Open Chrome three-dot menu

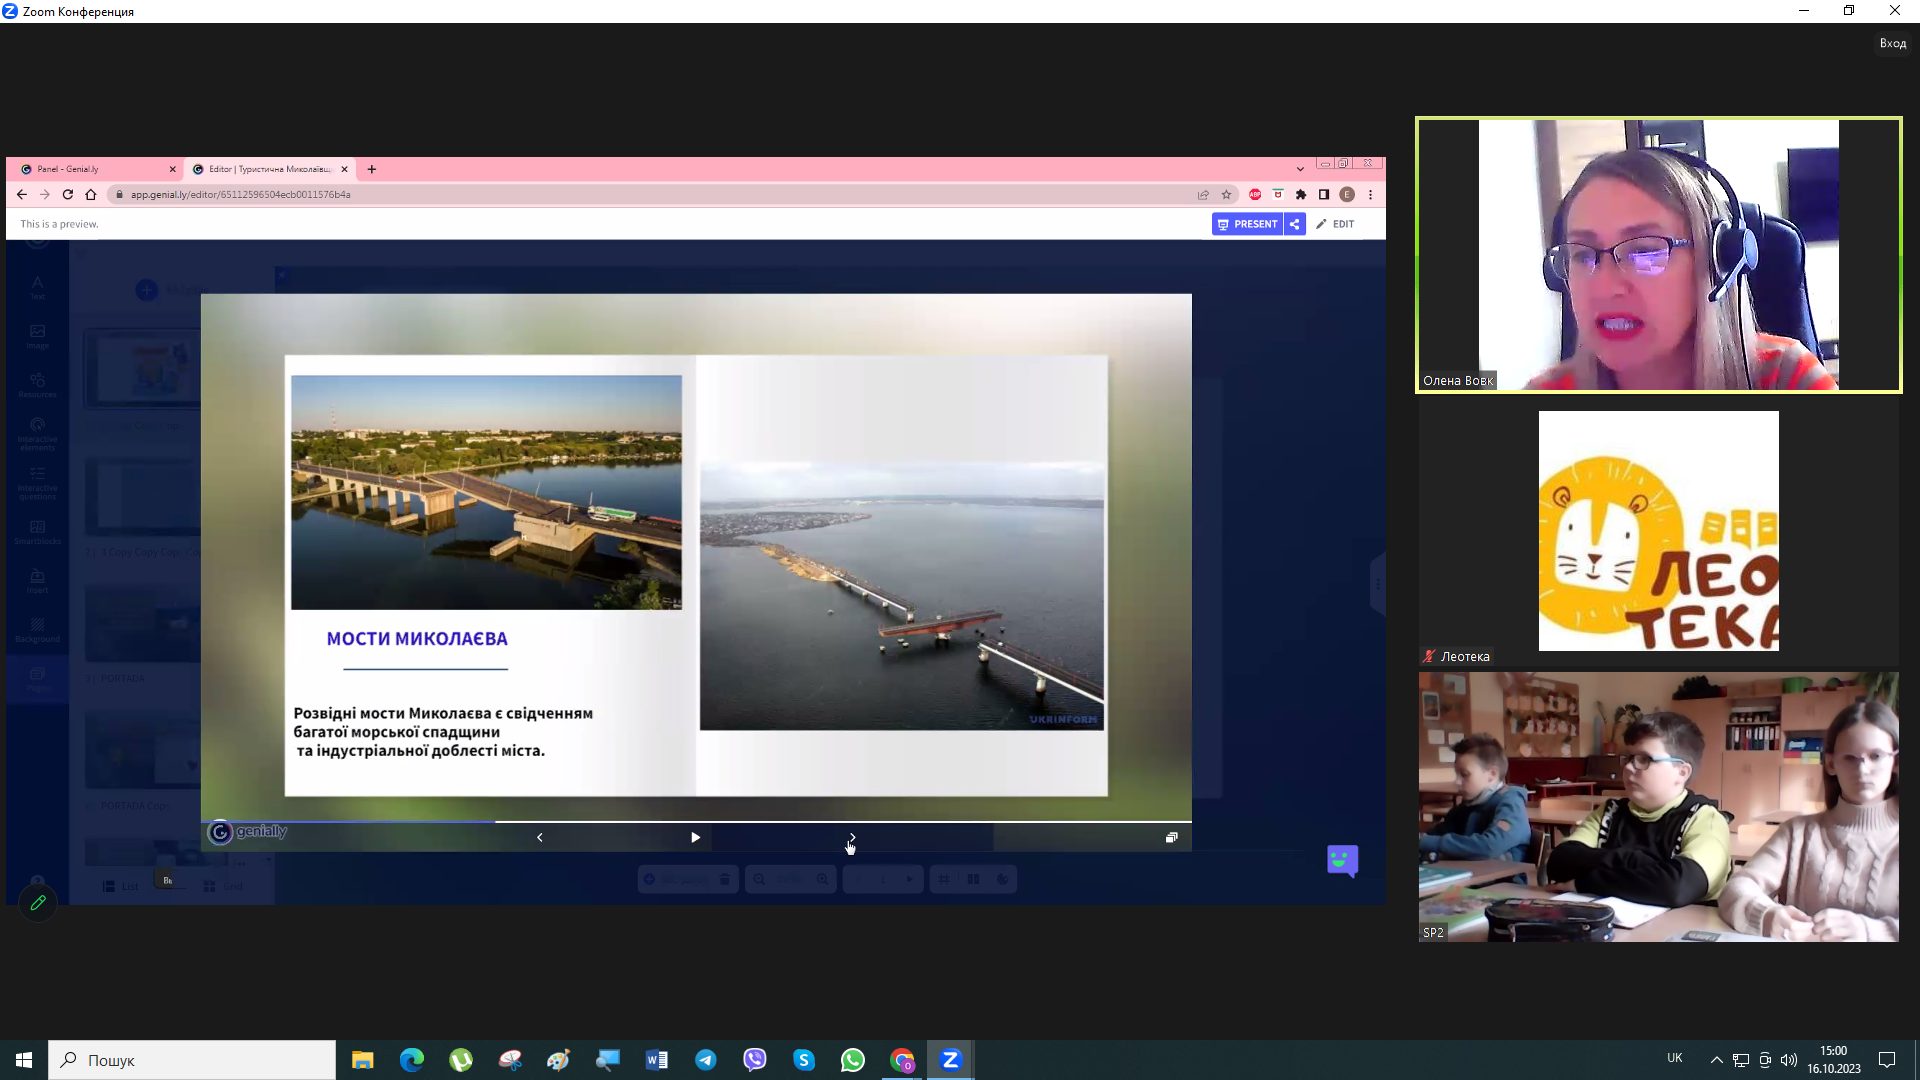[x=1371, y=195]
